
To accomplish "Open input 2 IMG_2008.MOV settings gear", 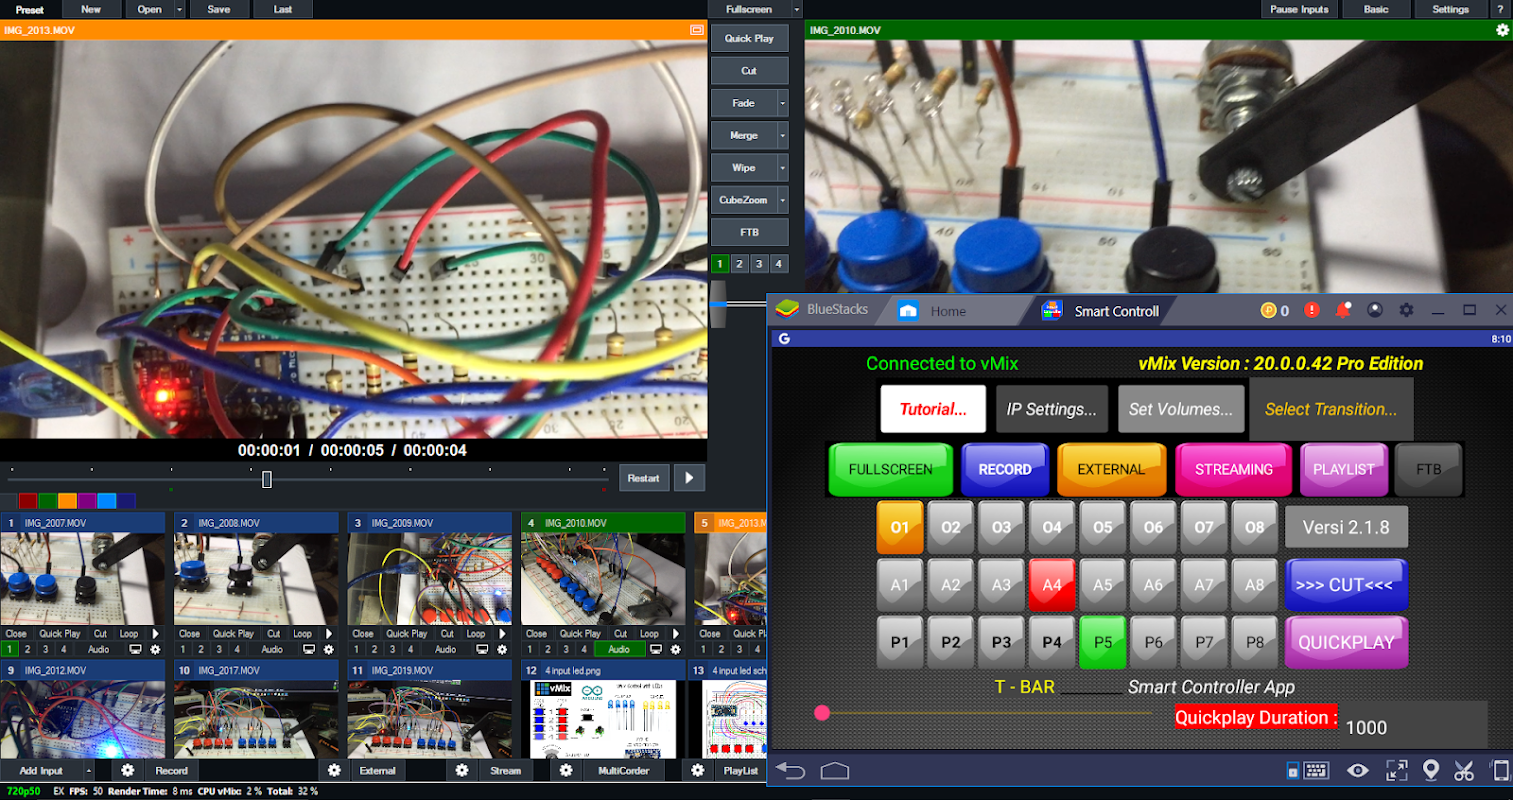I will (x=328, y=649).
